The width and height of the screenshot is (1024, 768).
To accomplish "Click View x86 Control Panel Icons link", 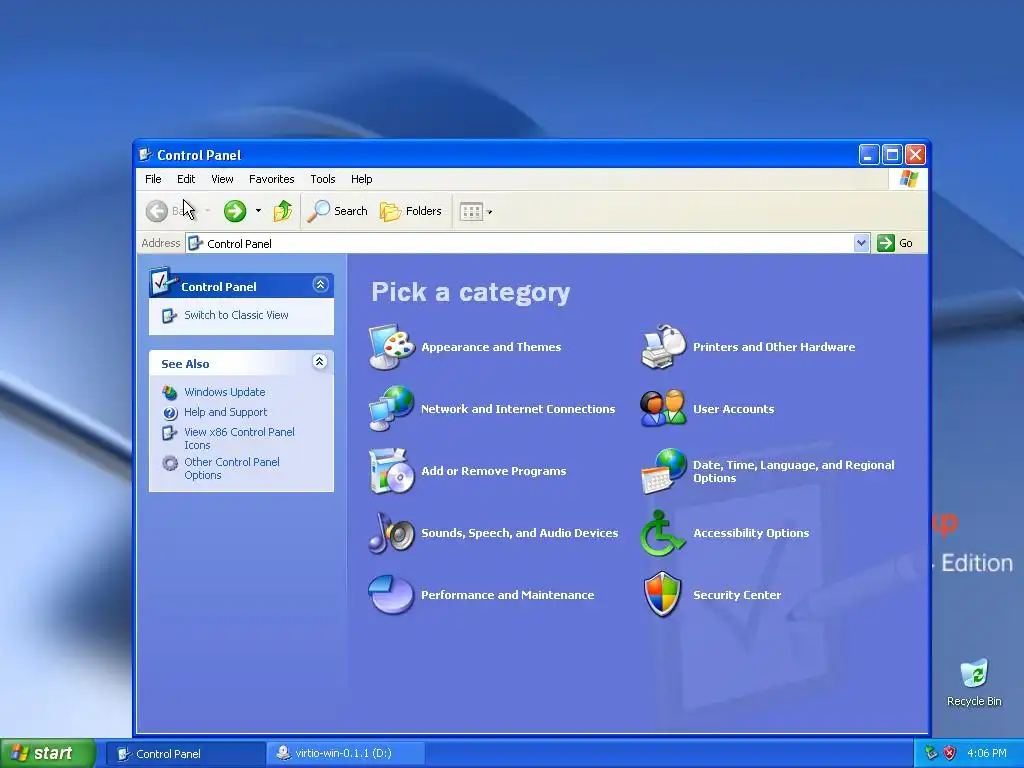I will pyautogui.click(x=239, y=438).
